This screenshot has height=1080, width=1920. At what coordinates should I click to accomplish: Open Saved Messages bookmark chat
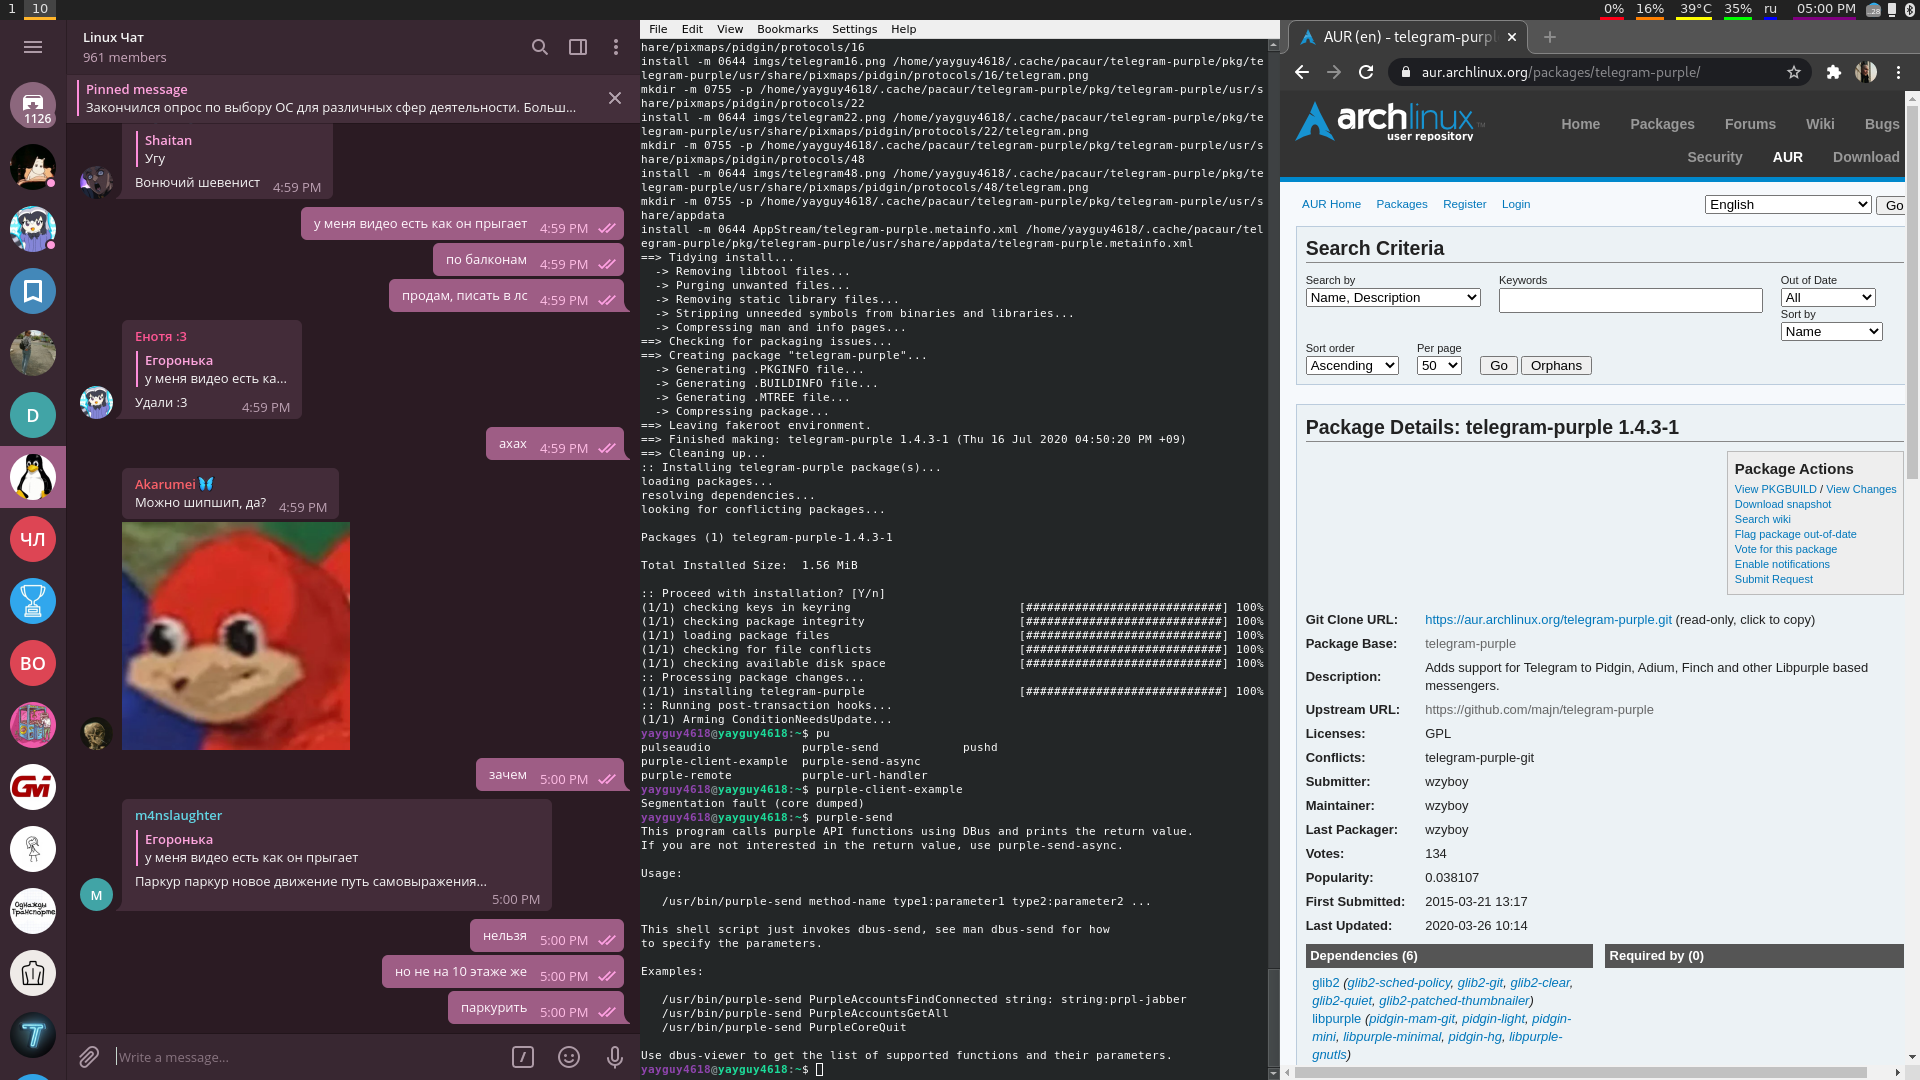coord(33,291)
